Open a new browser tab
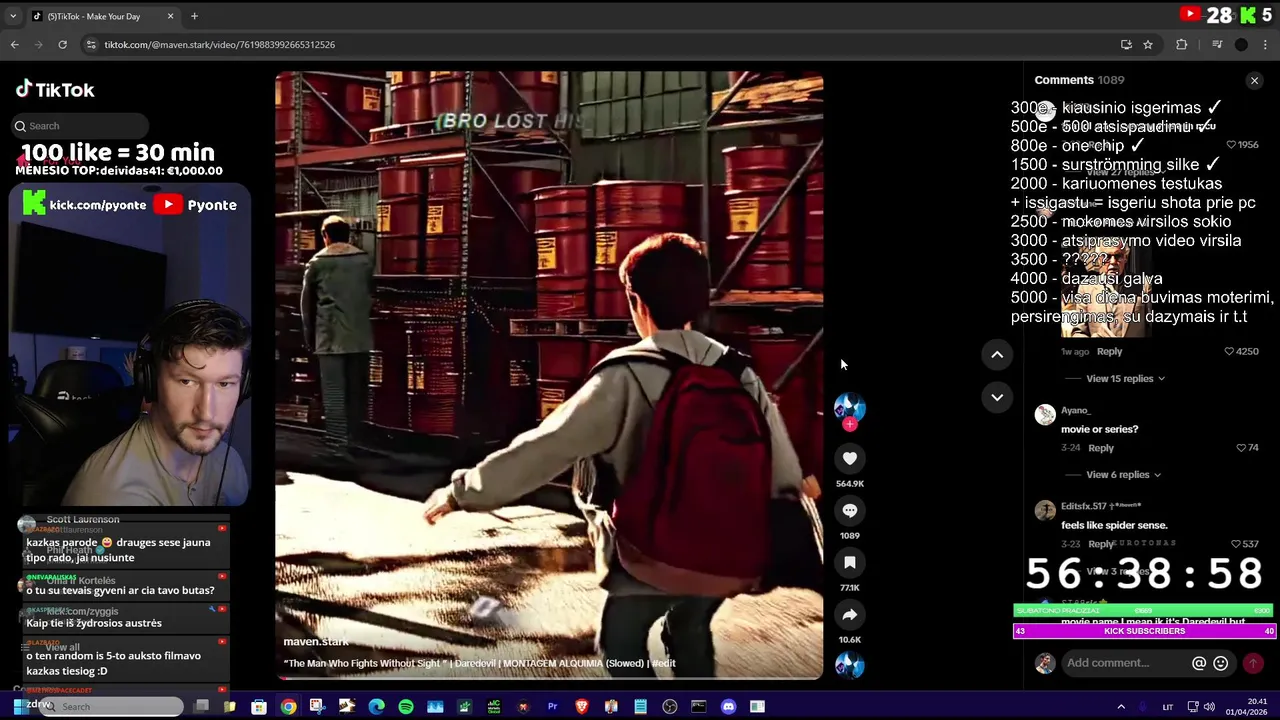1280x720 pixels. pyautogui.click(x=194, y=16)
